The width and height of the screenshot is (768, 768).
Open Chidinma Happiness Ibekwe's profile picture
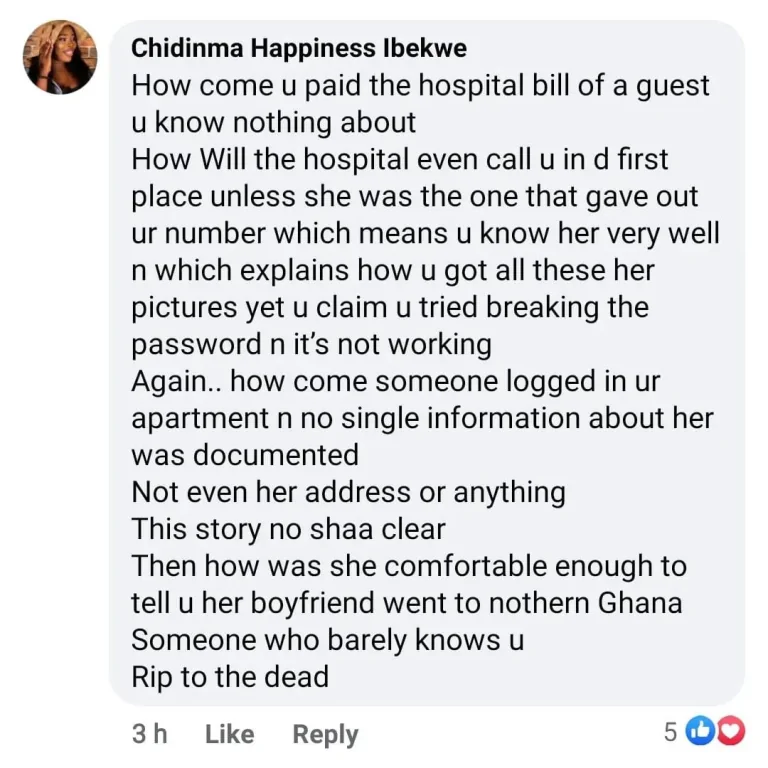60,56
